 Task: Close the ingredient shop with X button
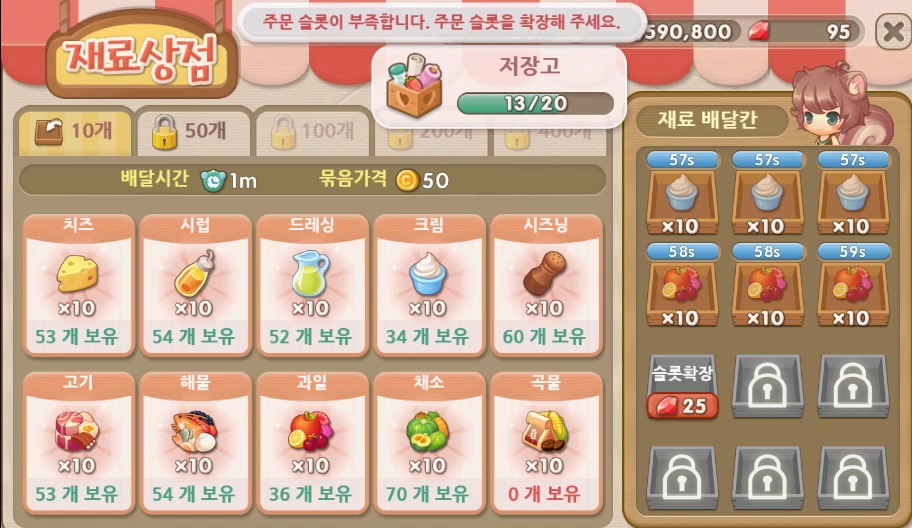(x=893, y=32)
